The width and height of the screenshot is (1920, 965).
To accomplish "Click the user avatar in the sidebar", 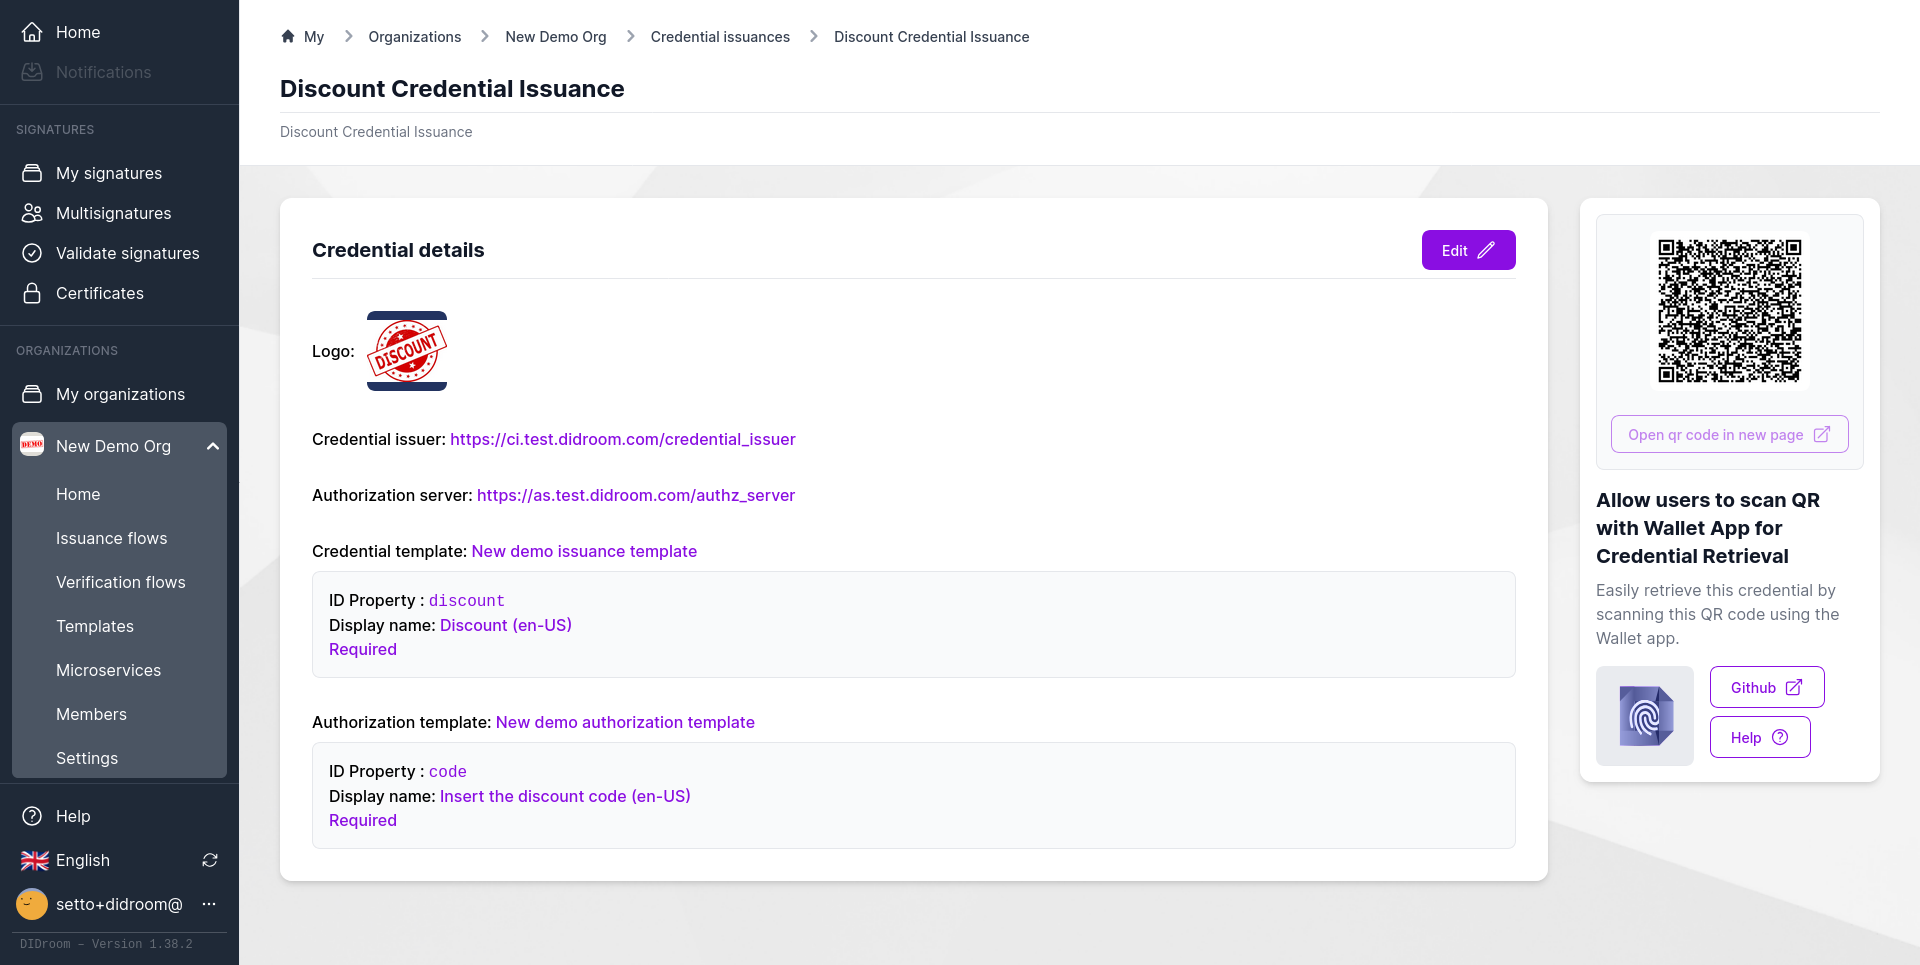I will click(32, 904).
